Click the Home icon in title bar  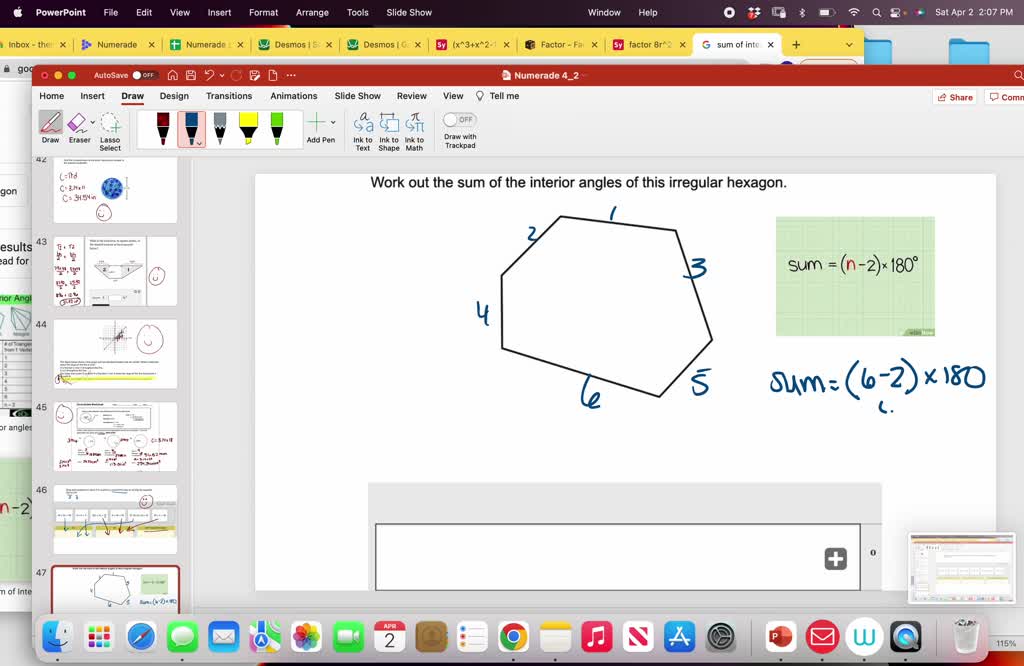coord(173,75)
